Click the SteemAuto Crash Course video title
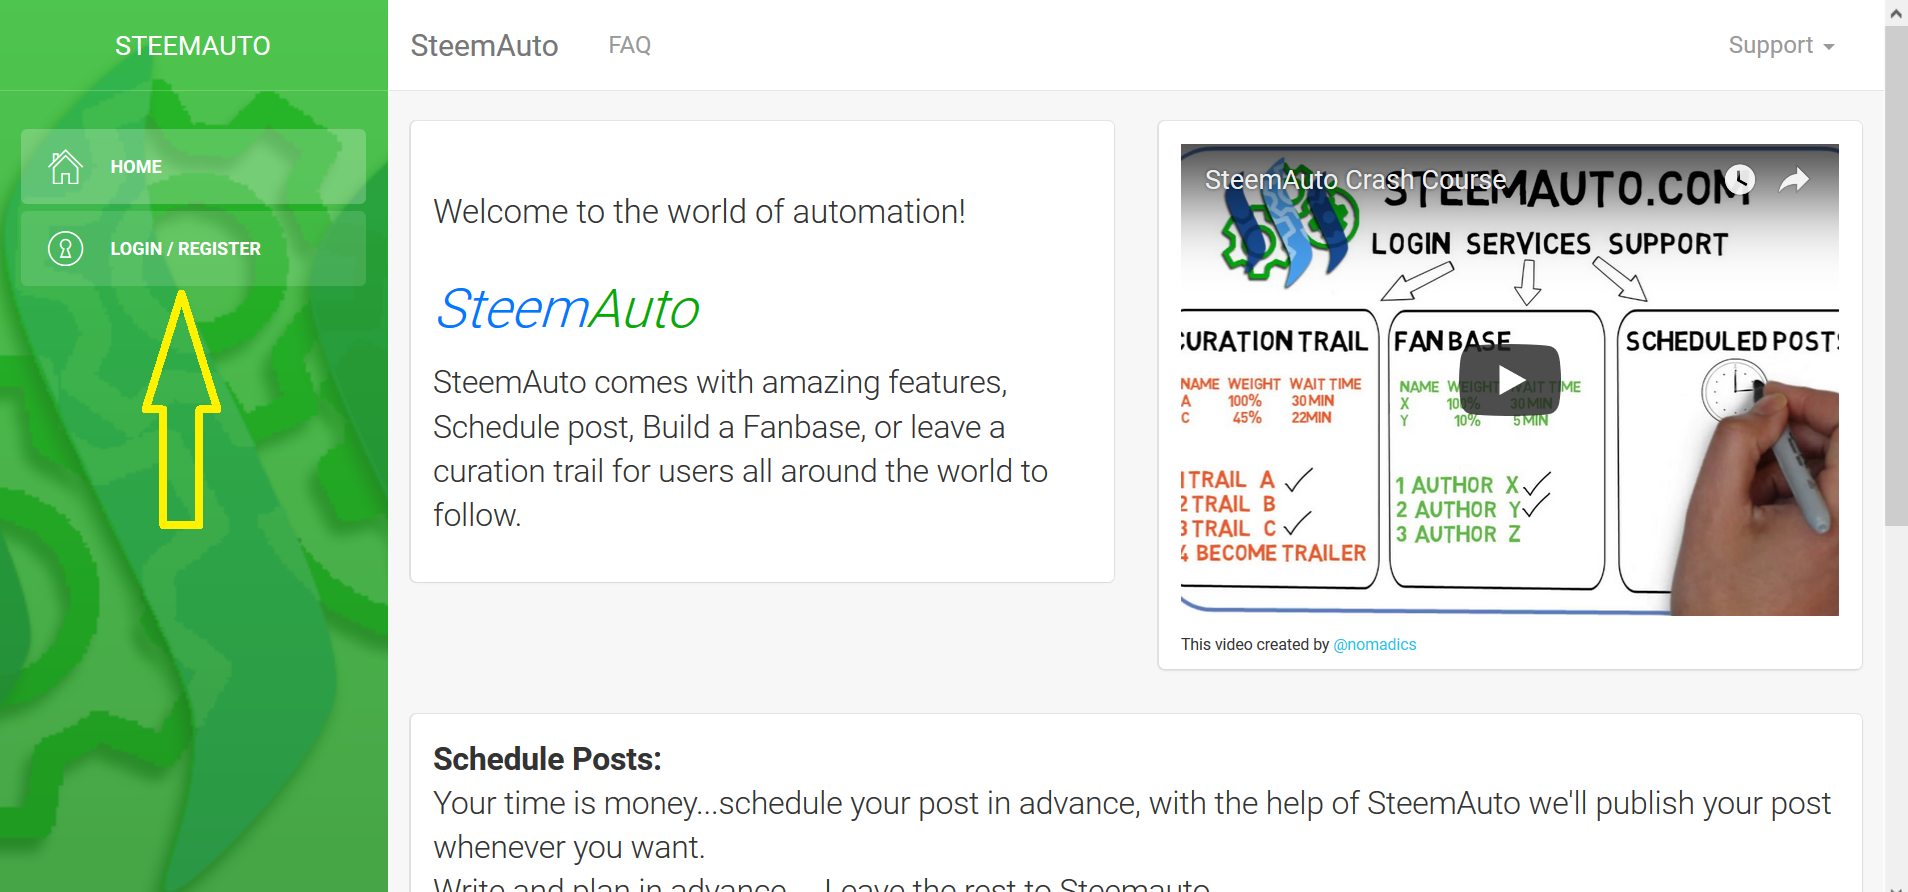The height and width of the screenshot is (892, 1908). point(1355,180)
